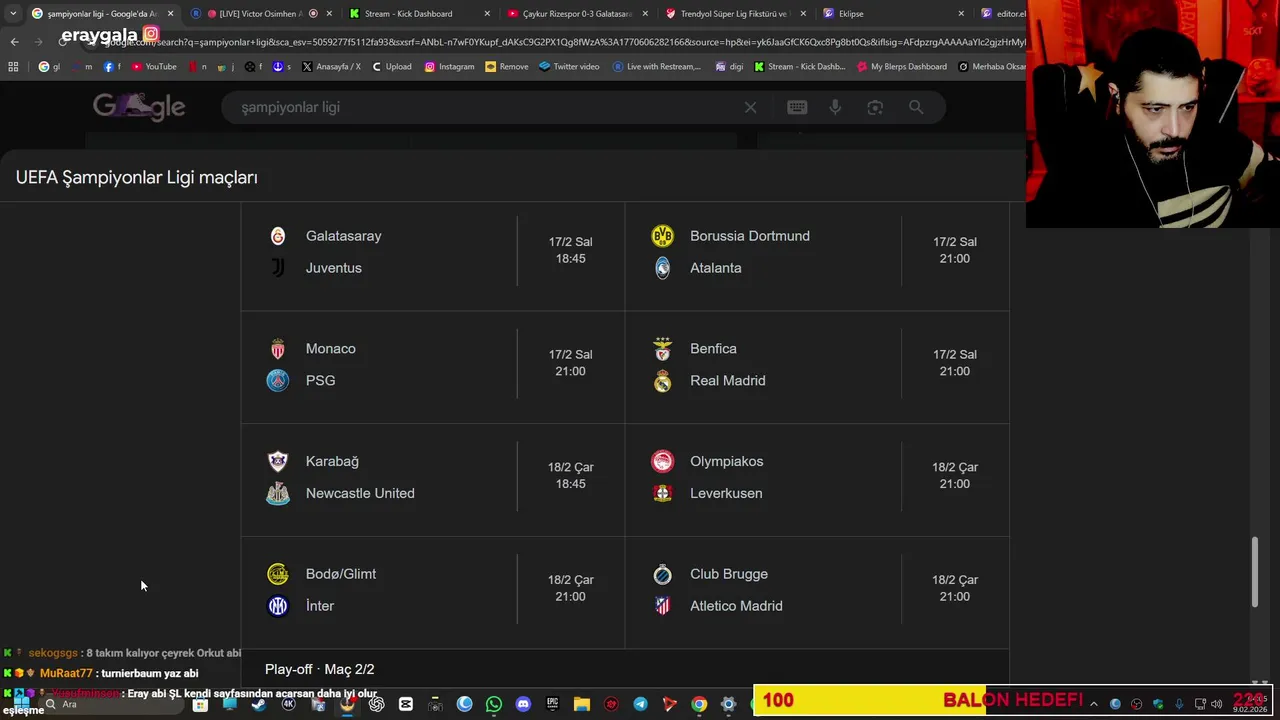Open Telegram from the taskbar
Screen dimensions: 1280x720
[640, 704]
